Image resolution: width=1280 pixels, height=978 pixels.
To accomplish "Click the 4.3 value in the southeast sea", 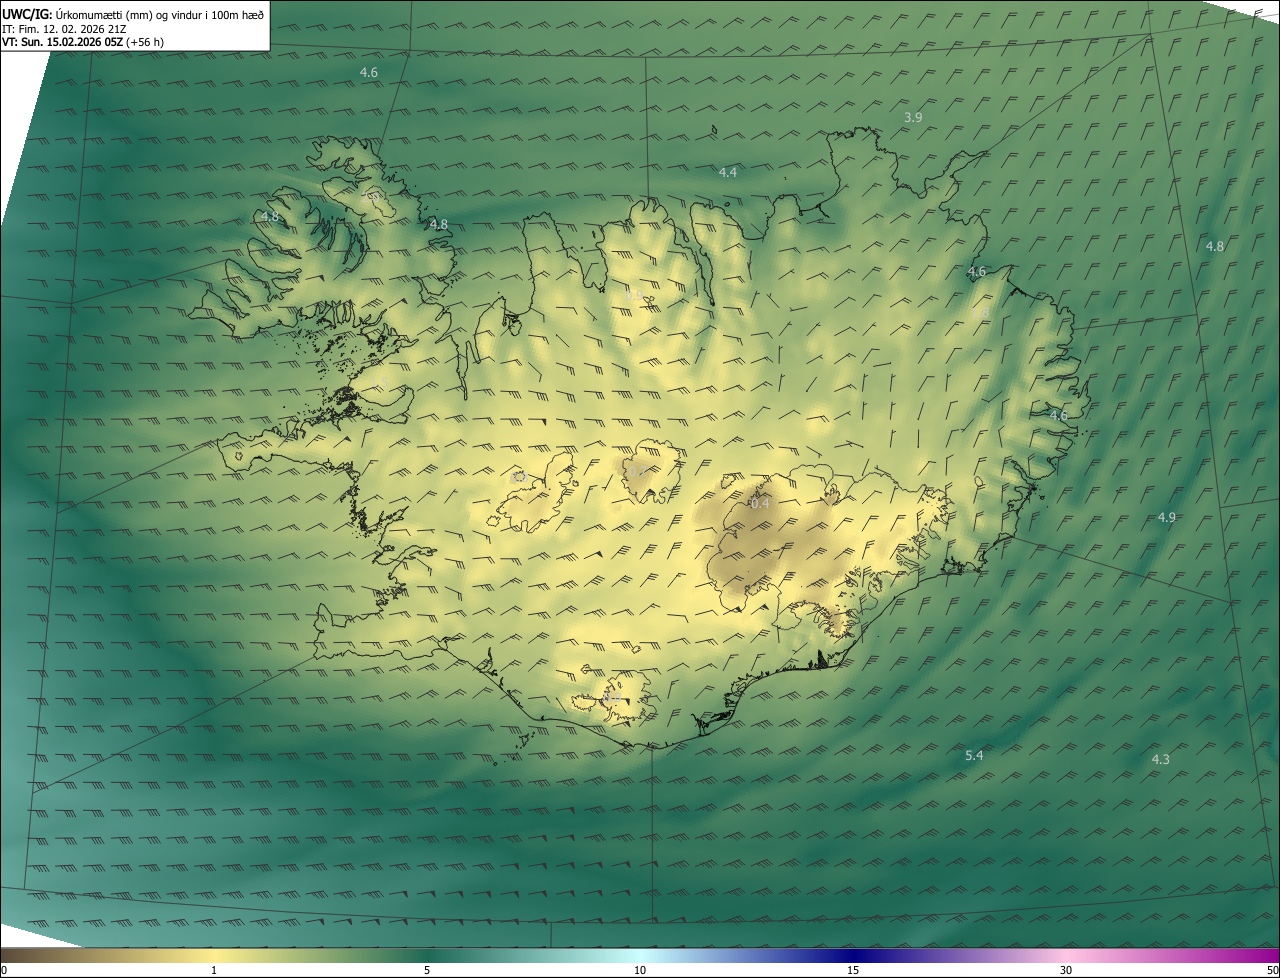I will 1161,760.
